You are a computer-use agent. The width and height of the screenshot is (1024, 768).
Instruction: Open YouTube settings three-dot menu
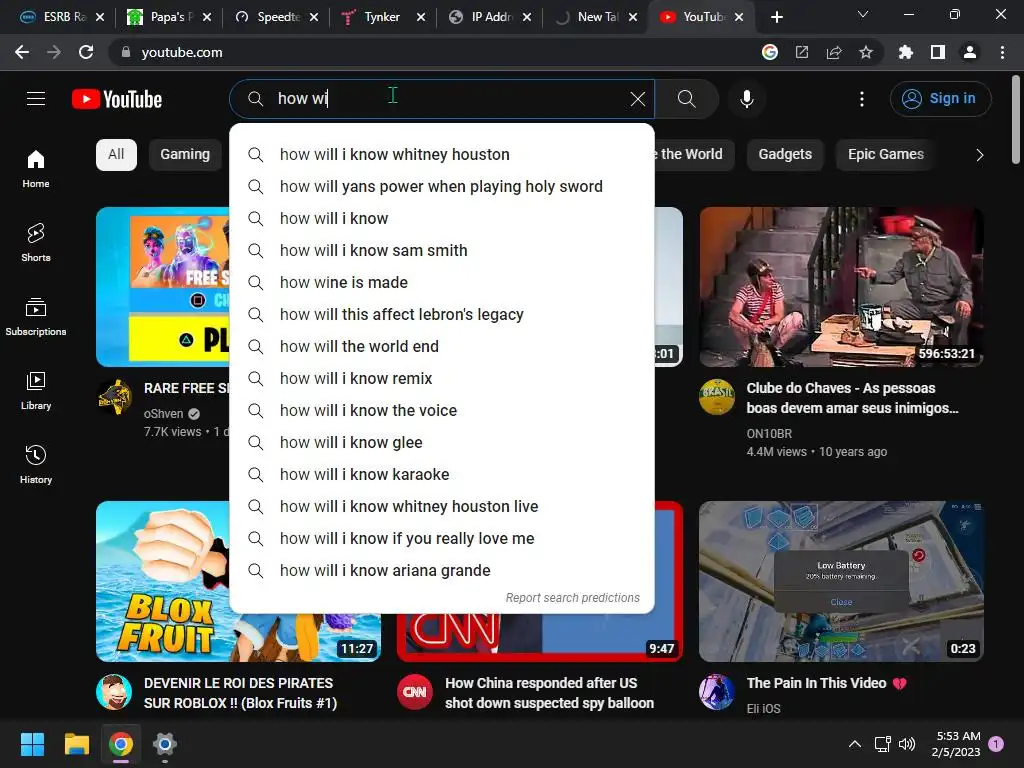tap(861, 99)
